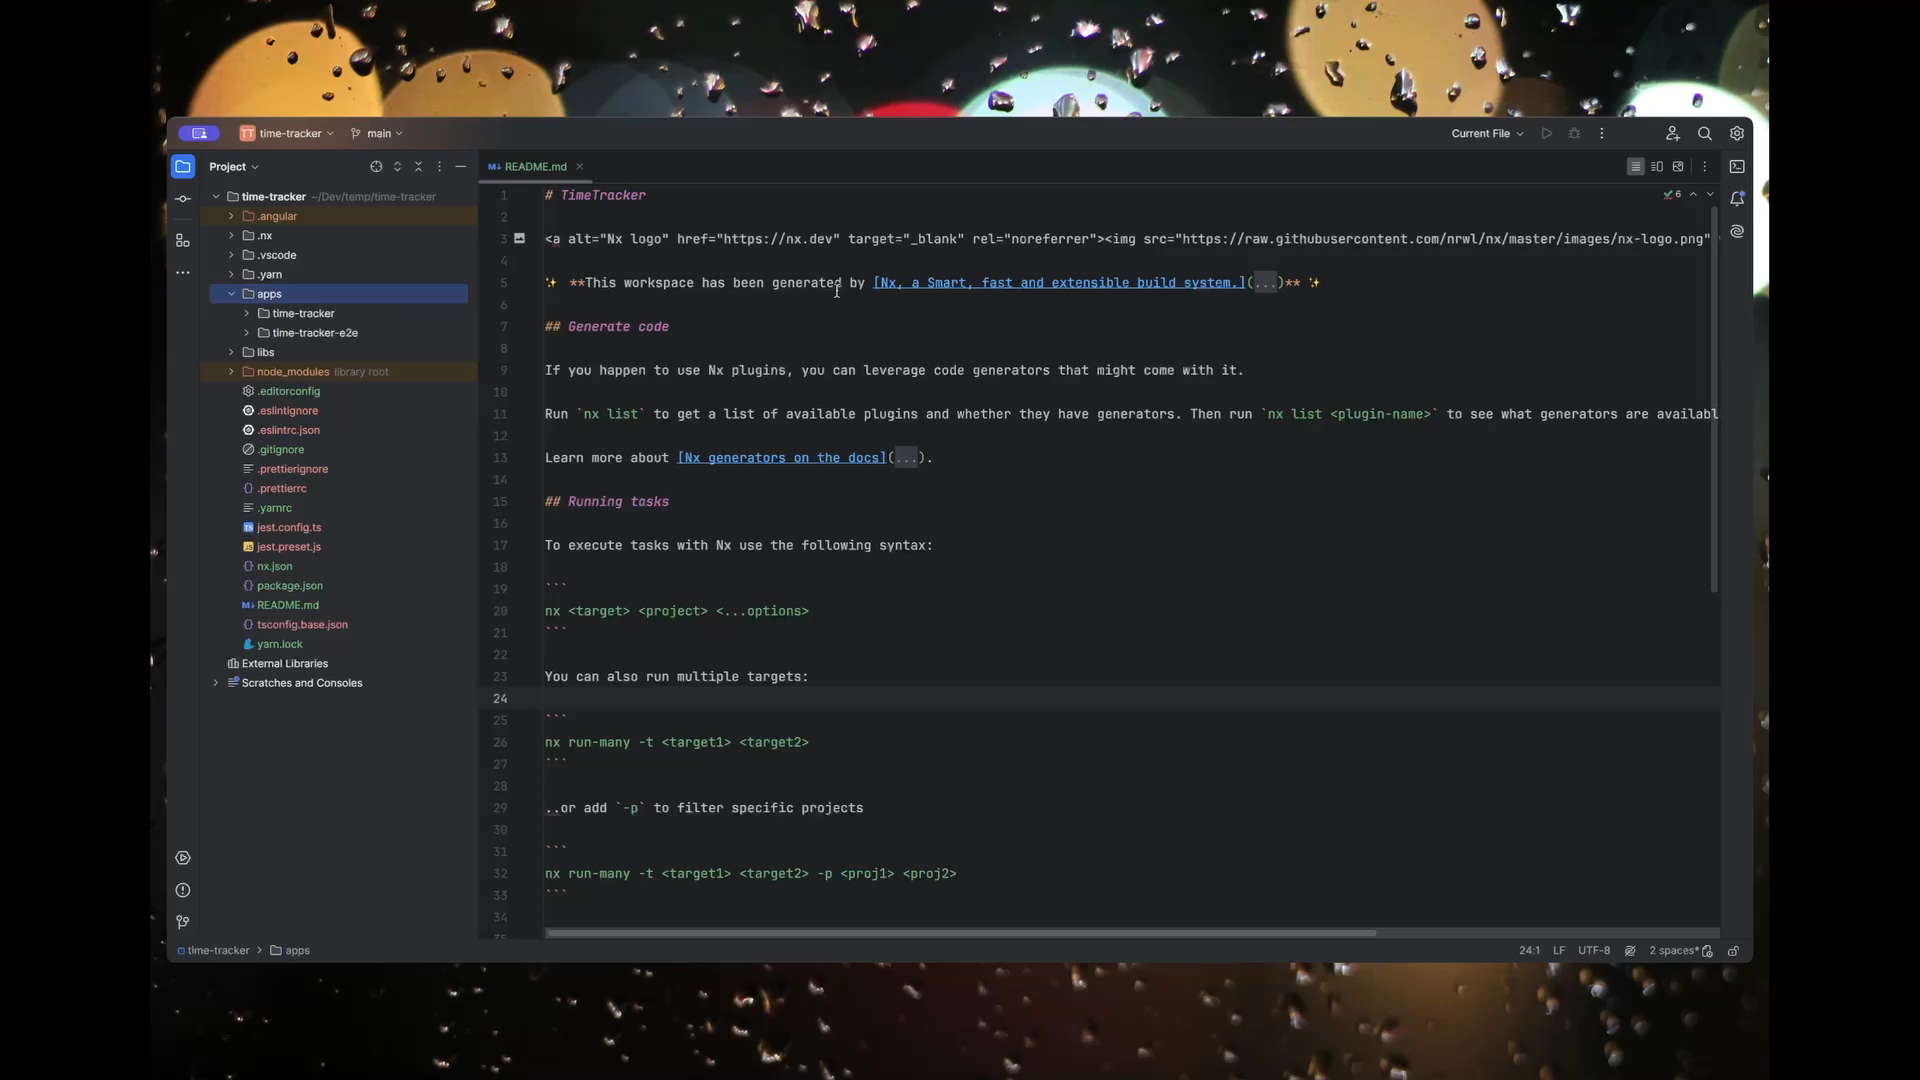
Task: Expand the time-tracker-e2e folder
Action: pyautogui.click(x=247, y=333)
